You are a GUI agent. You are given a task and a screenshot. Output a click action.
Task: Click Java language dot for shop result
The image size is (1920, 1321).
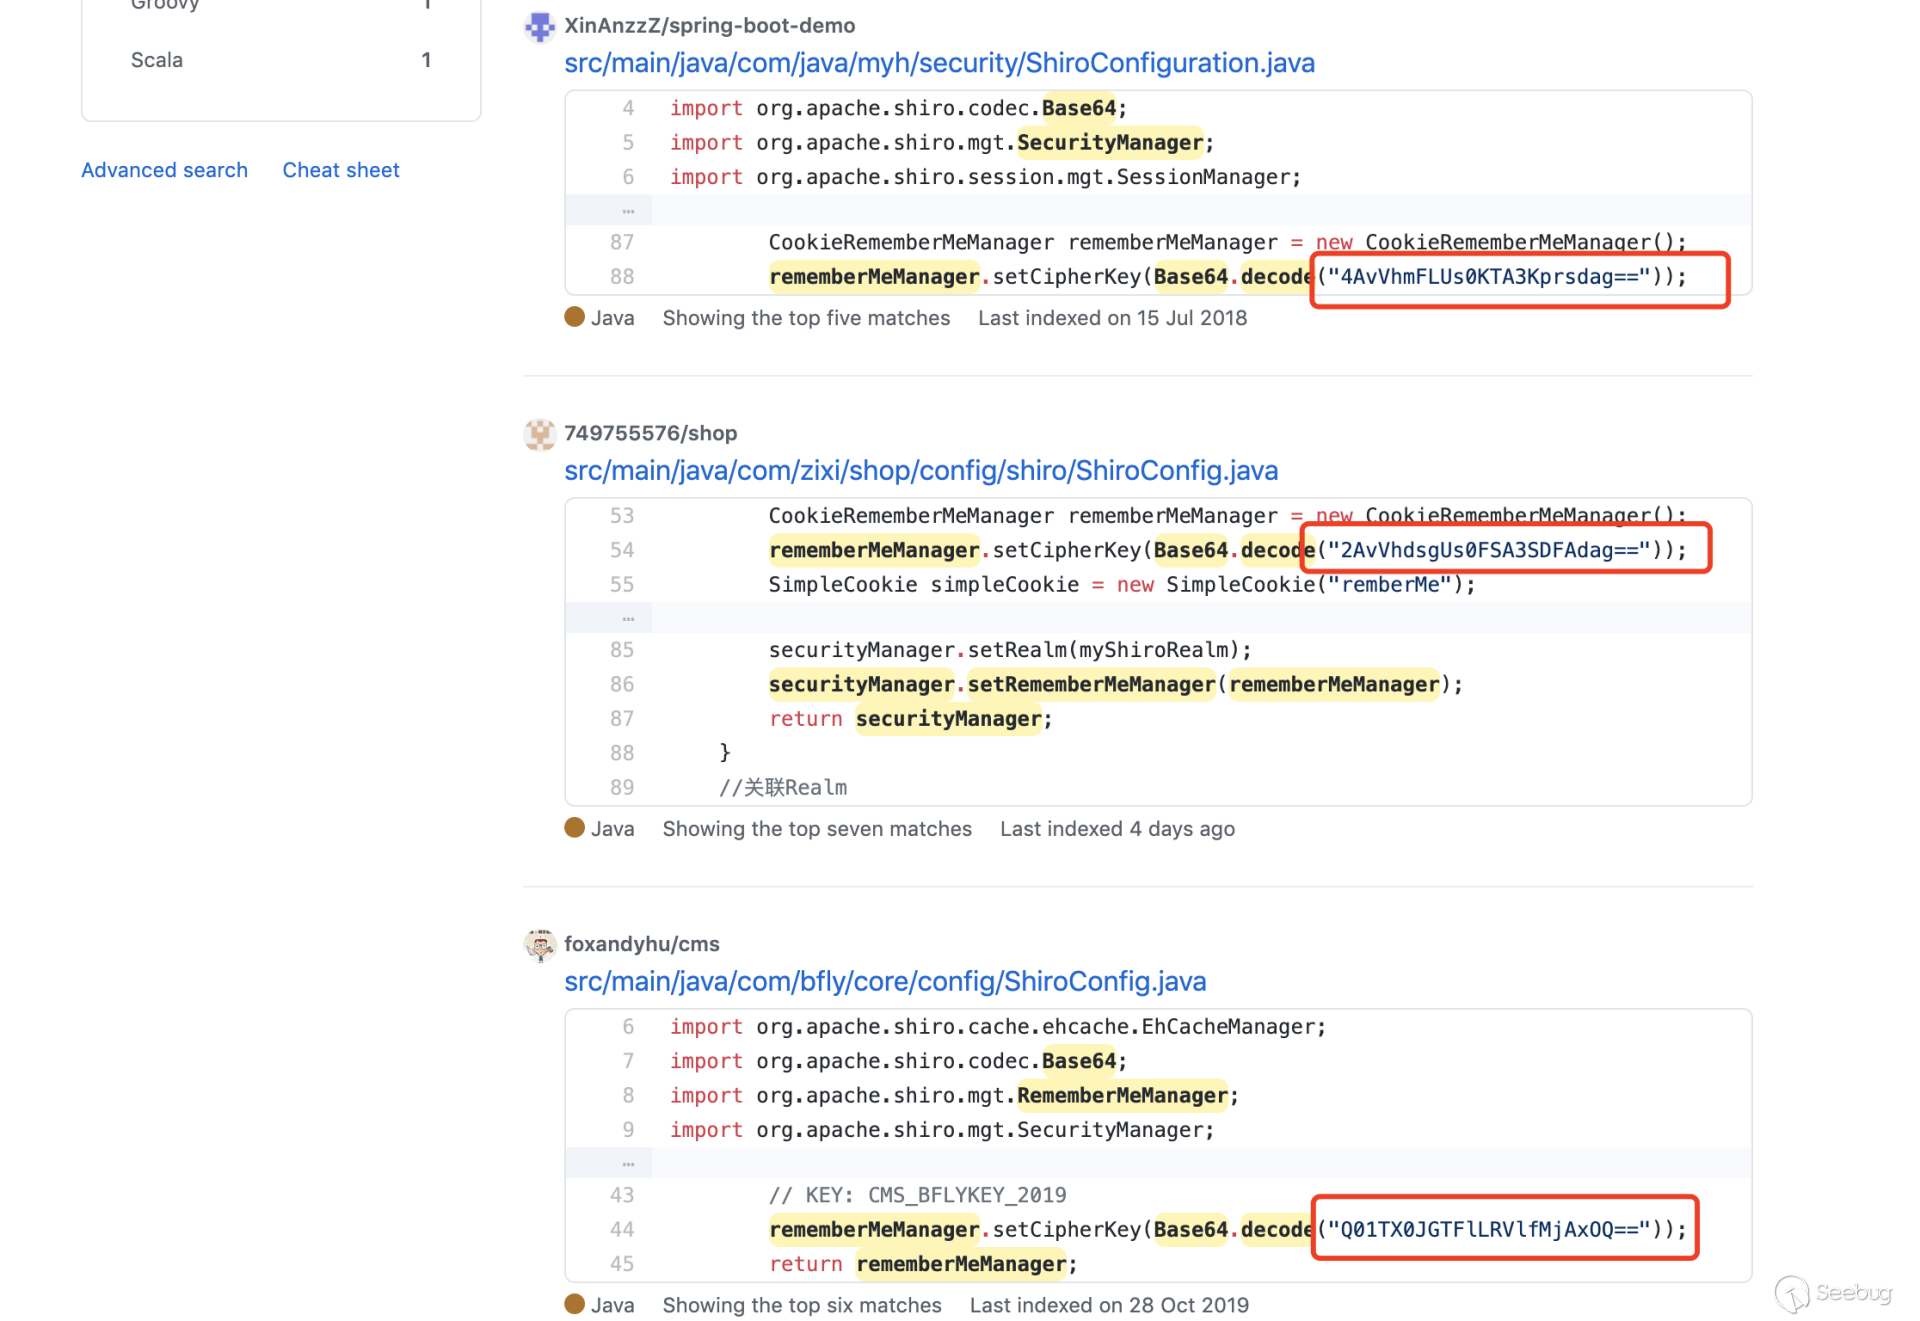pos(574,828)
